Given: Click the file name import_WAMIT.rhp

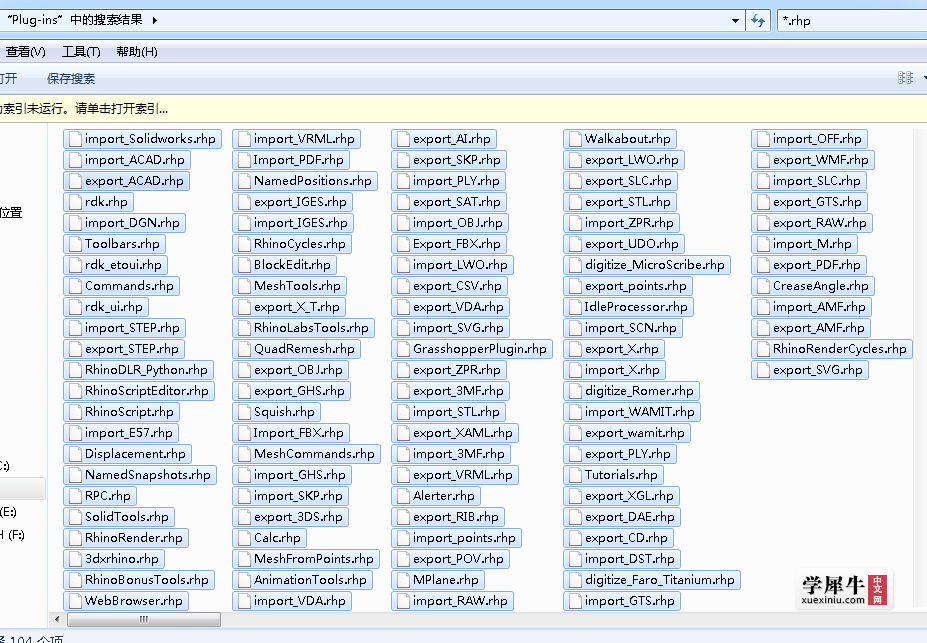Looking at the screenshot, I should [x=640, y=412].
